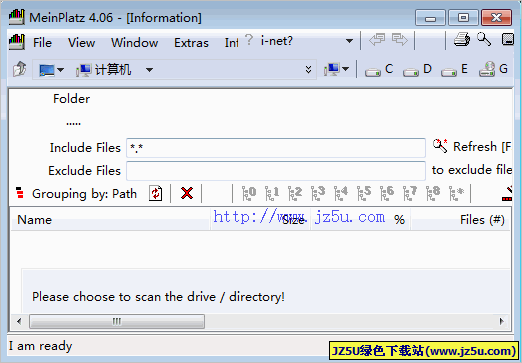The height and width of the screenshot is (363, 522).
Task: Click the Exclude Files input field
Action: 276,171
